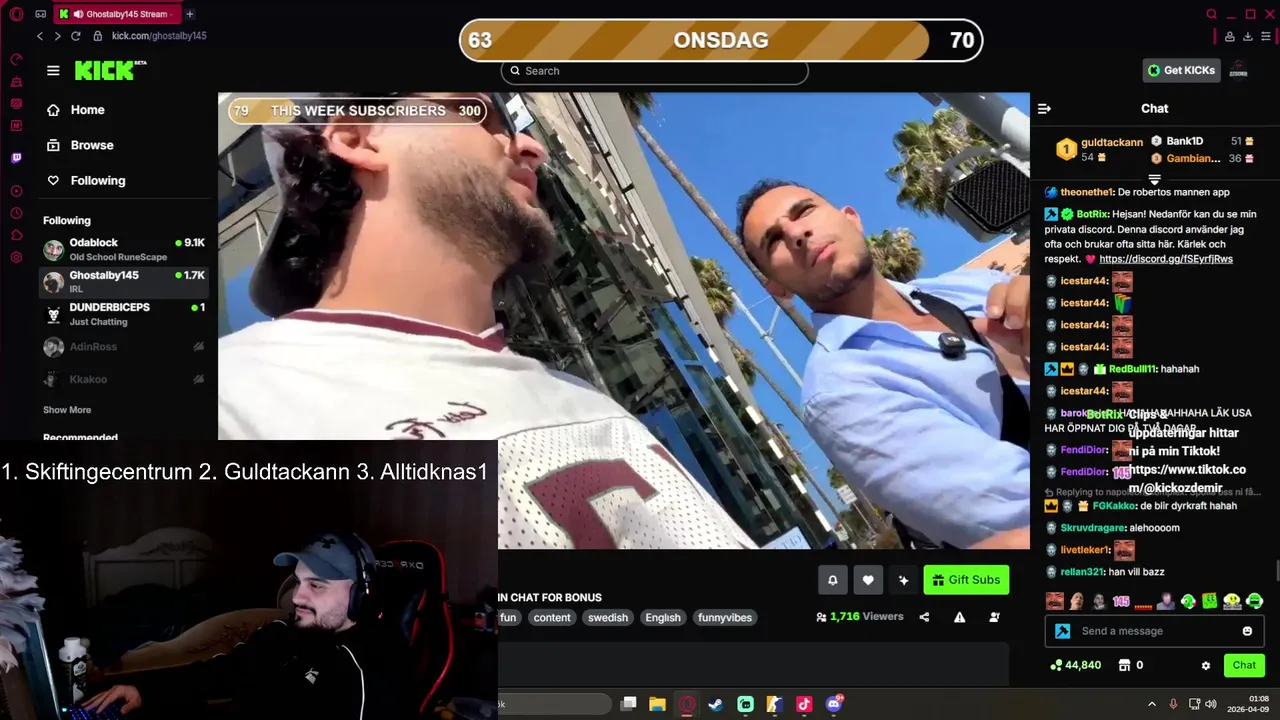Pick the 145 quick emote
Image resolution: width=1280 pixels, height=720 pixels.
coord(1121,601)
